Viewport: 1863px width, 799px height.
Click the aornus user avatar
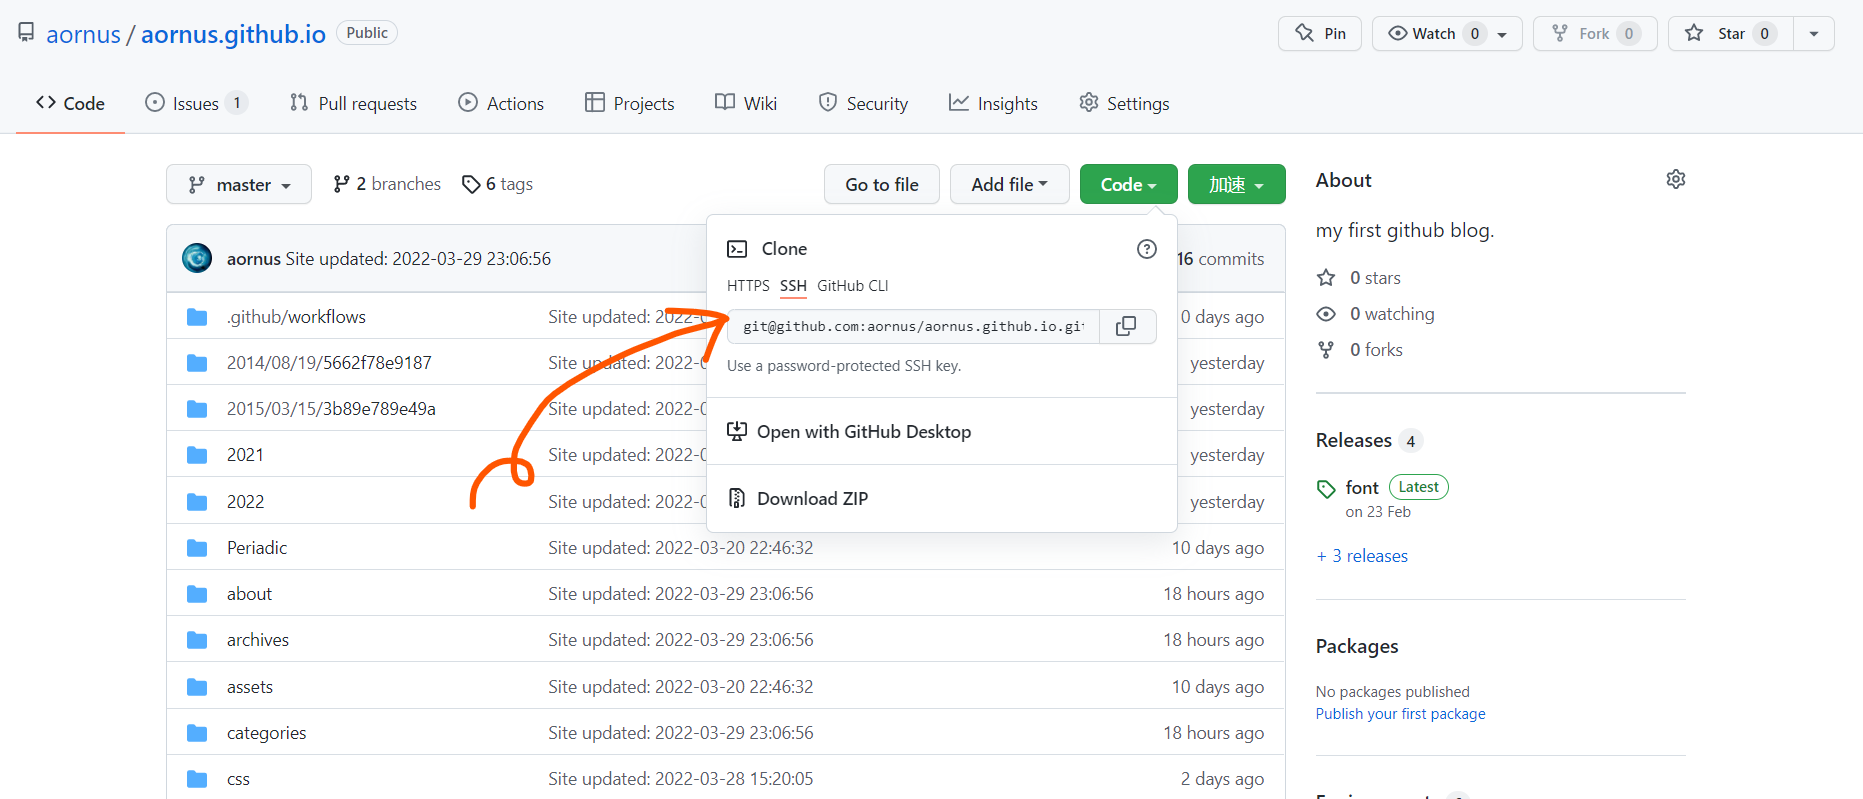click(x=197, y=258)
